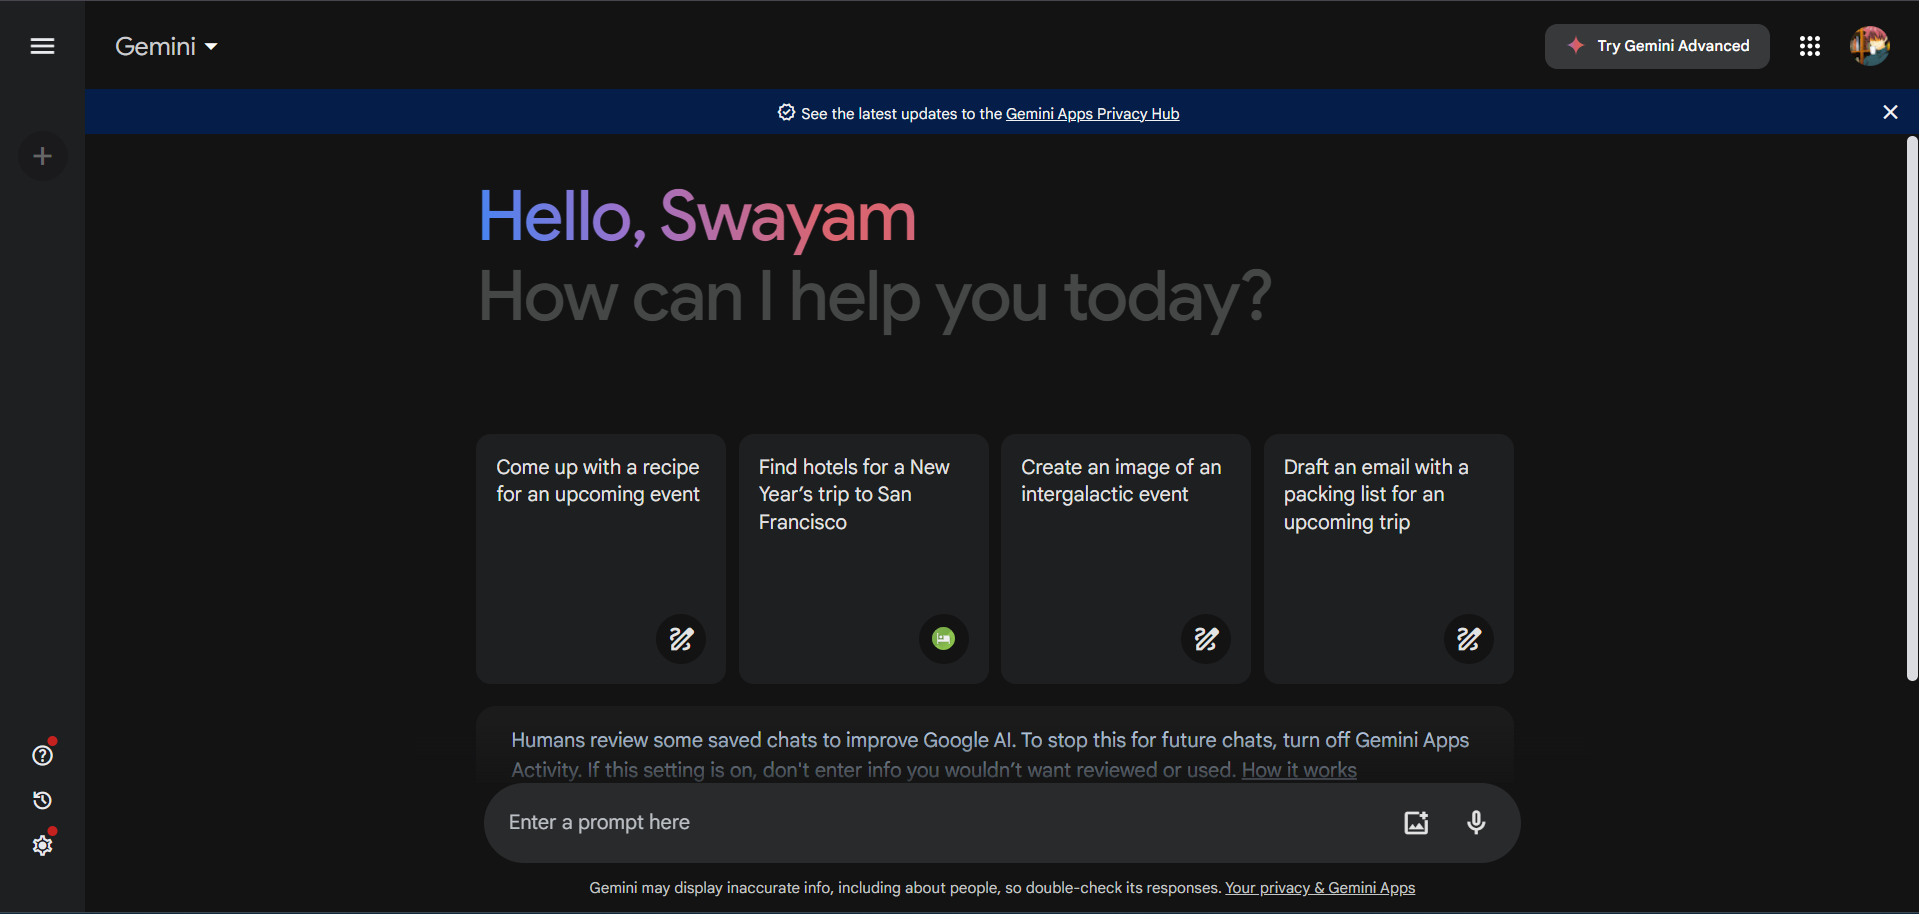Open the Google apps grid
Image resolution: width=1919 pixels, height=914 pixels.
tap(1809, 46)
